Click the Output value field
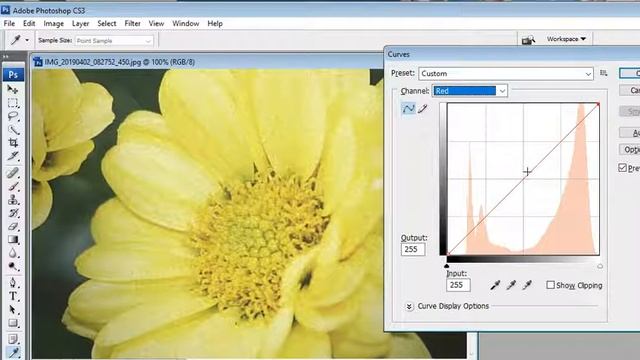The image size is (640, 360). [413, 249]
